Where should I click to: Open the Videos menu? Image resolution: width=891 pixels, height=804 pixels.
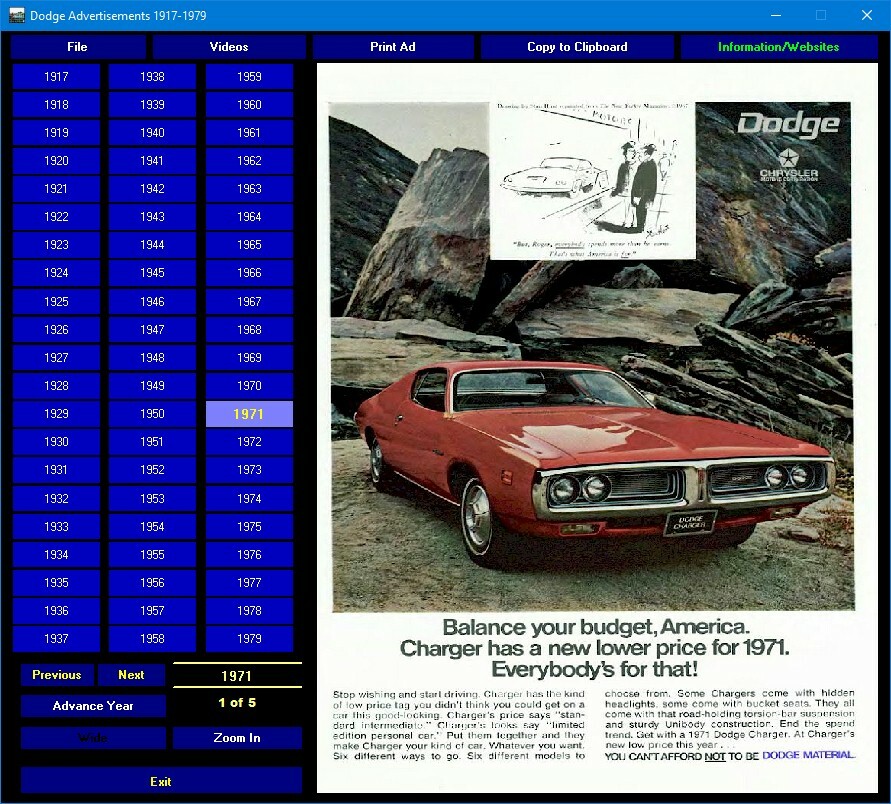click(231, 46)
